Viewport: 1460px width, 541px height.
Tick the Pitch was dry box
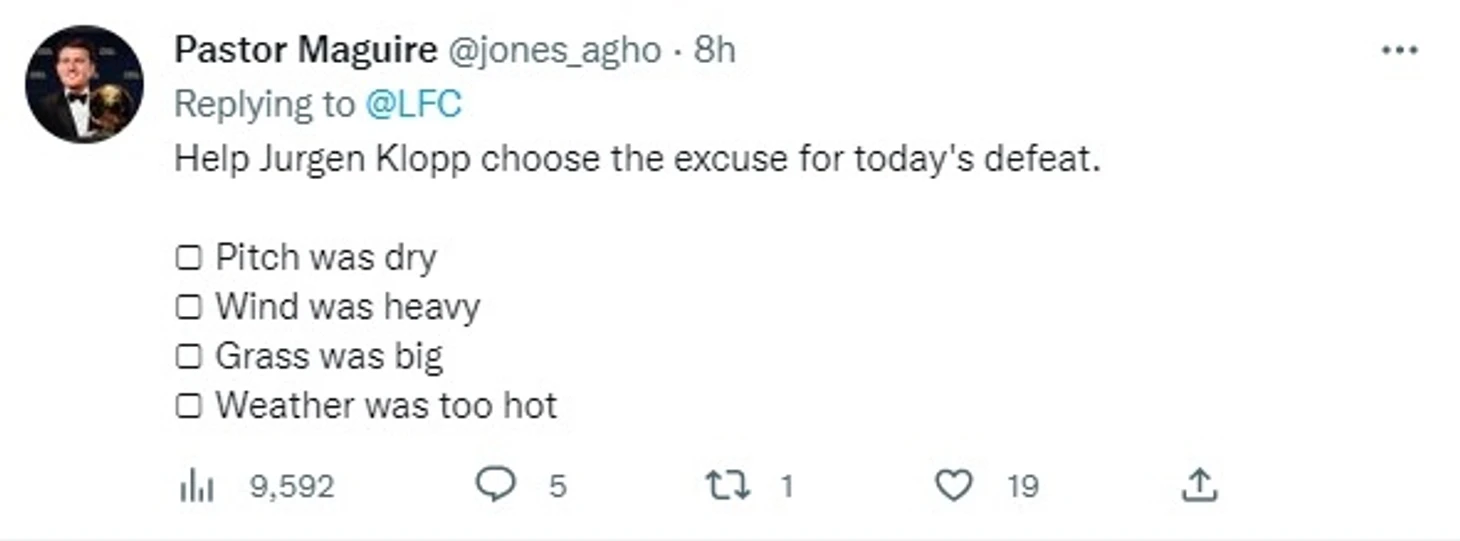coord(188,258)
